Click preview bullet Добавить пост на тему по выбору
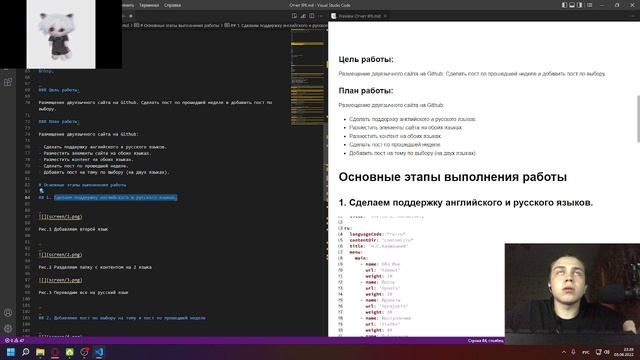The image size is (640, 360). [413, 153]
